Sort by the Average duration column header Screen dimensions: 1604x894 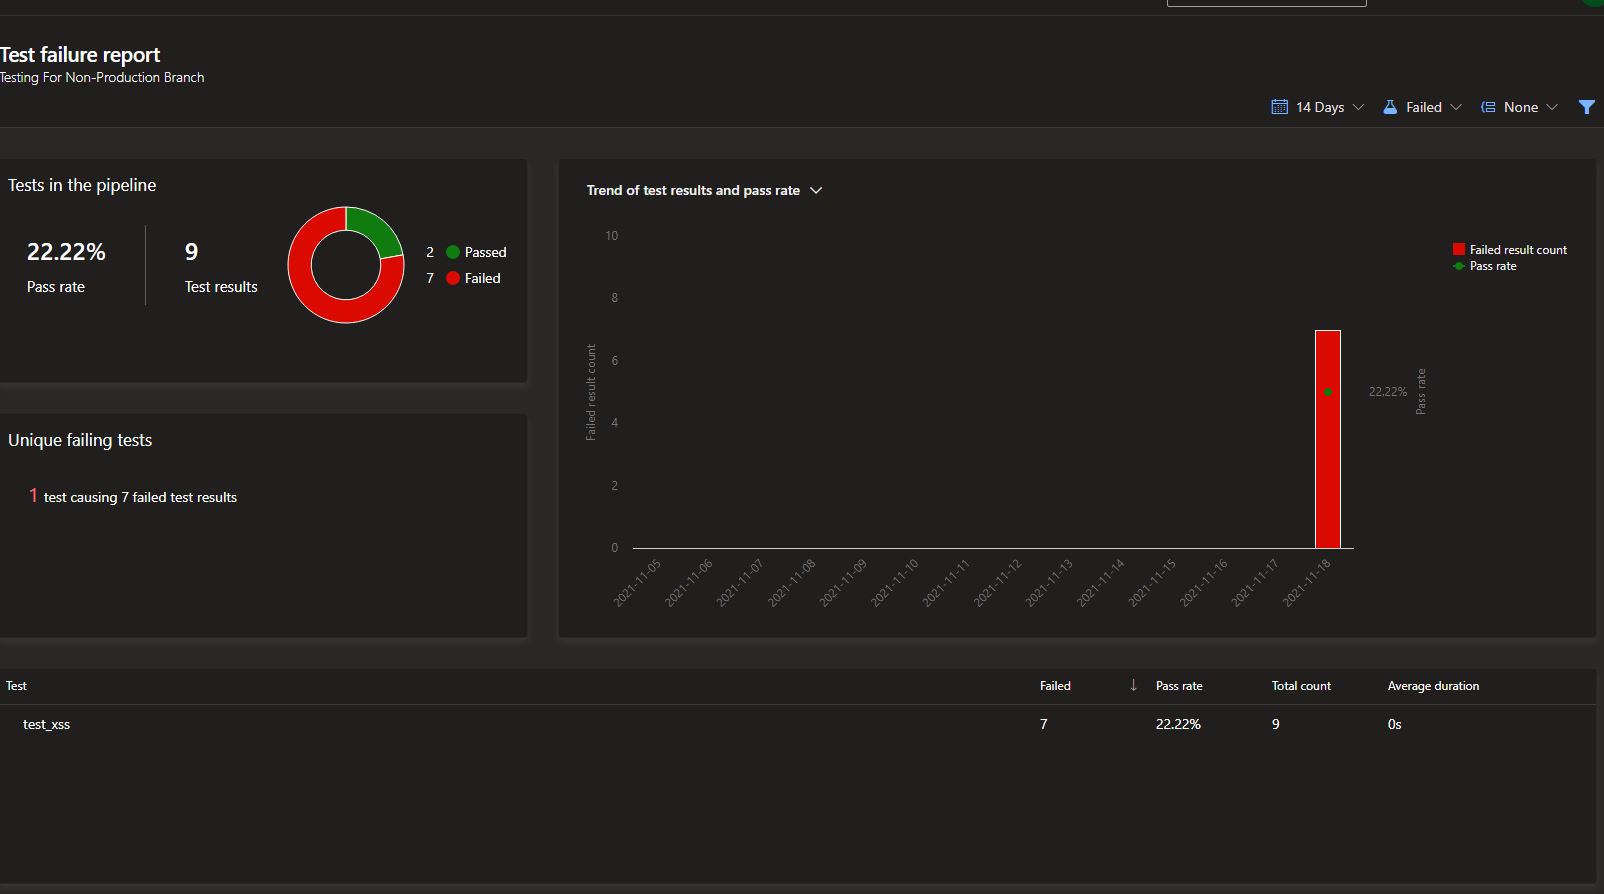pos(1433,686)
